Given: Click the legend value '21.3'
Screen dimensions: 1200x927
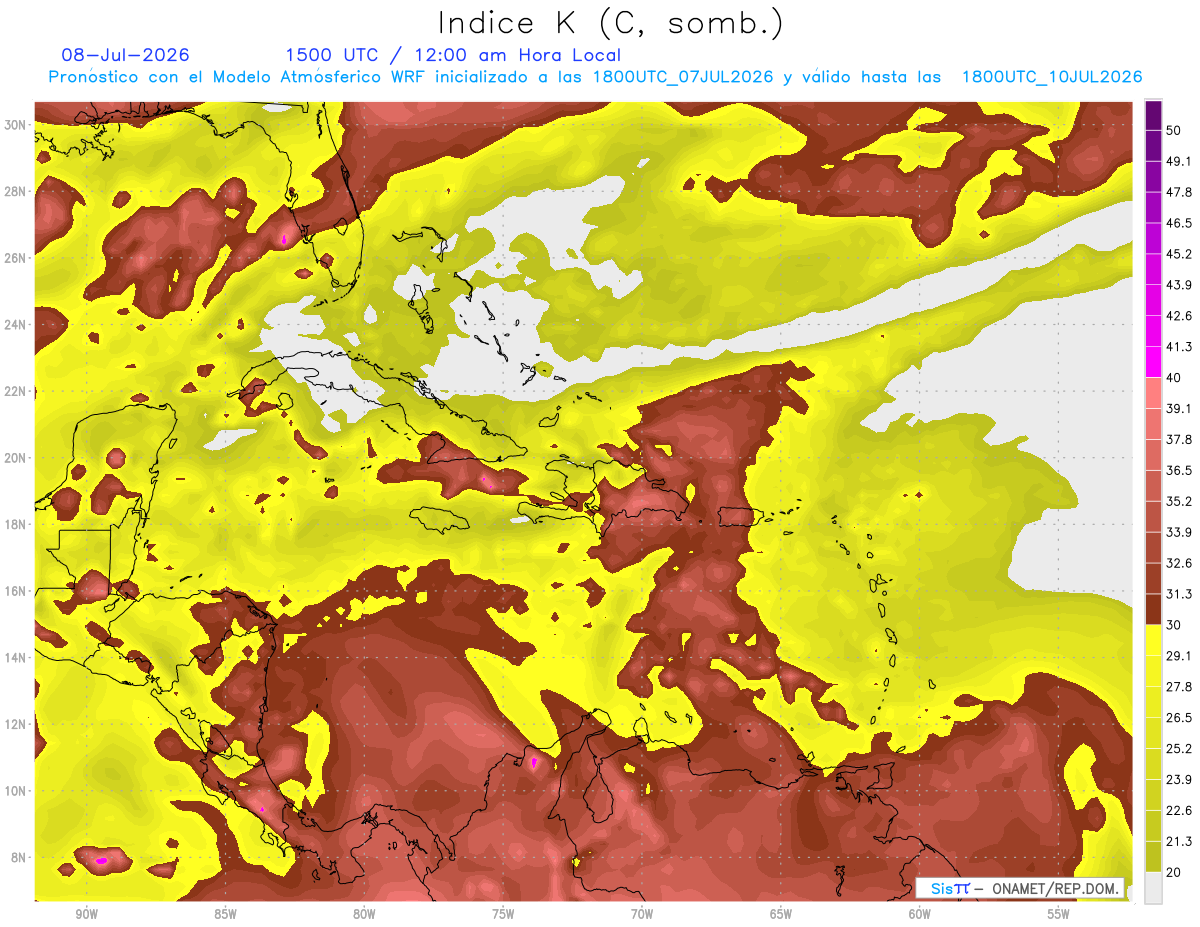Looking at the screenshot, I should [x=1179, y=841].
